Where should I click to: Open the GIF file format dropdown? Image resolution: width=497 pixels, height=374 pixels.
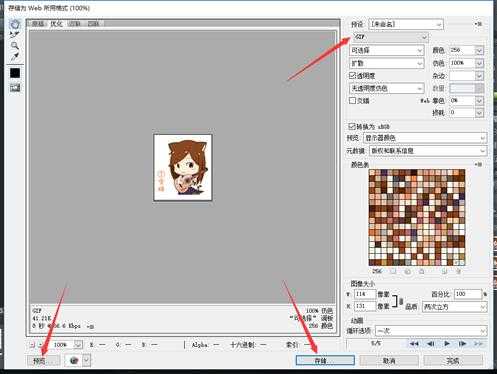(x=389, y=37)
